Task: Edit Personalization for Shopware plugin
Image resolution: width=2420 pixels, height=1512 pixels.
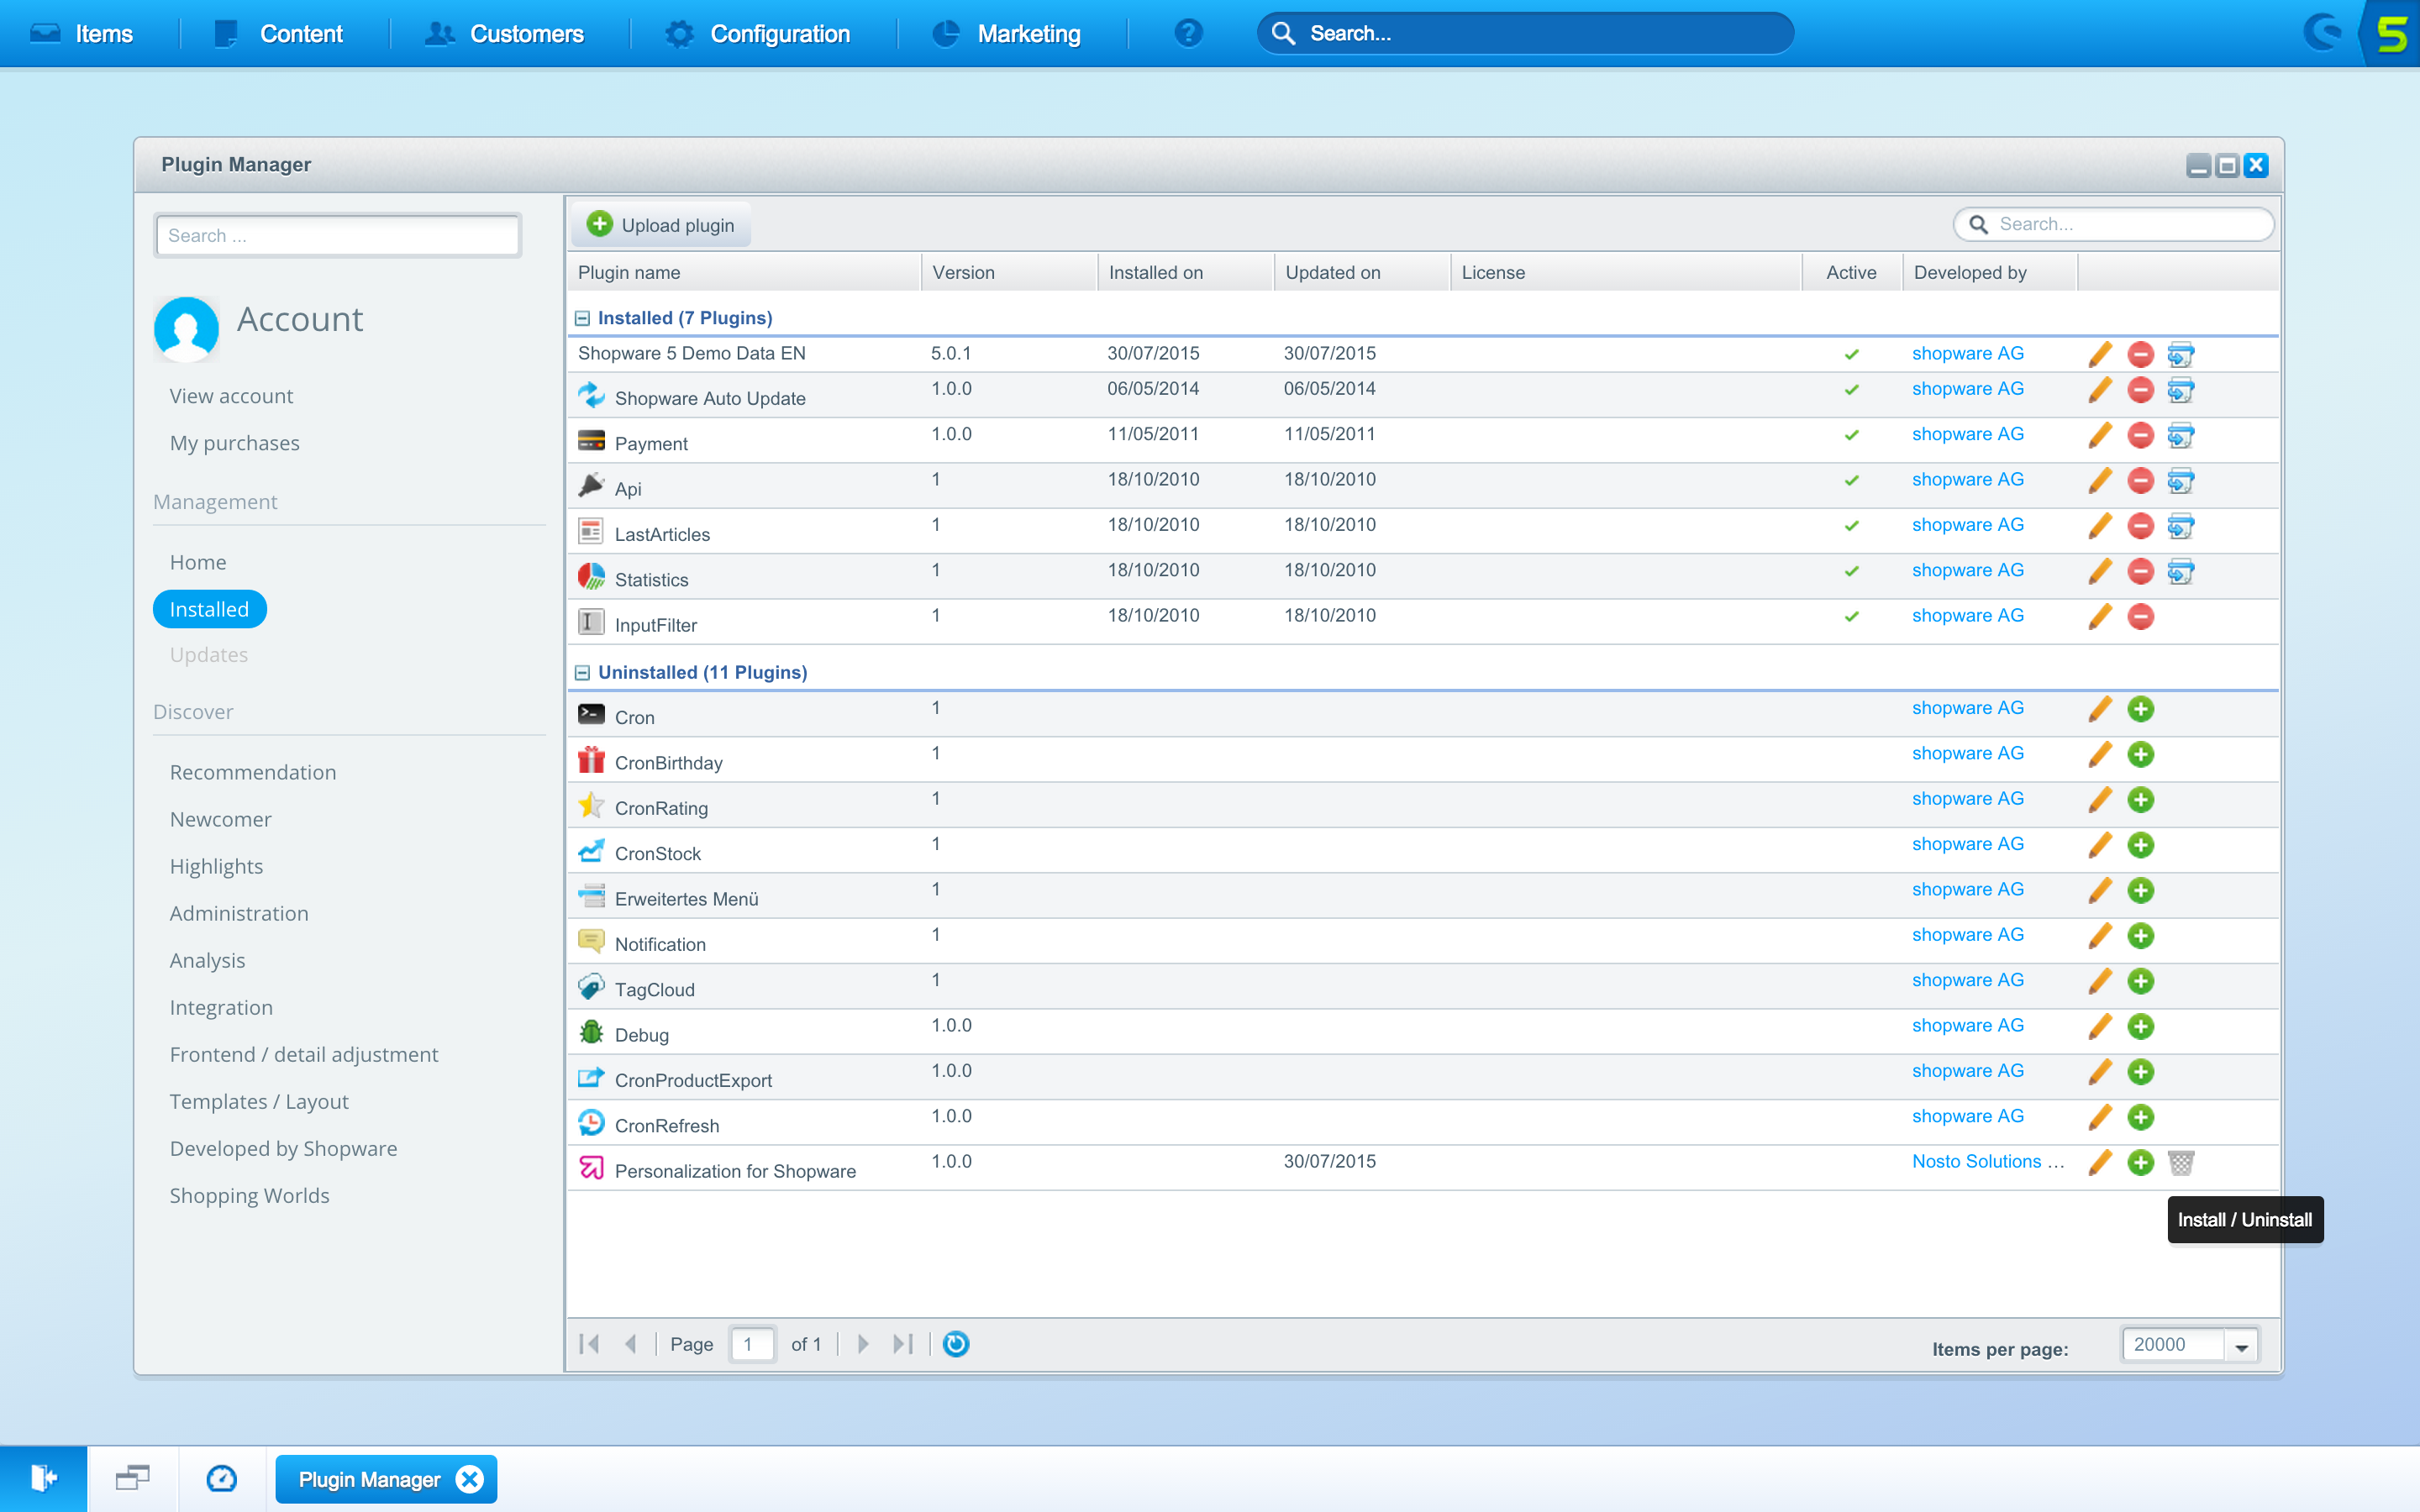Action: coord(2100,1162)
